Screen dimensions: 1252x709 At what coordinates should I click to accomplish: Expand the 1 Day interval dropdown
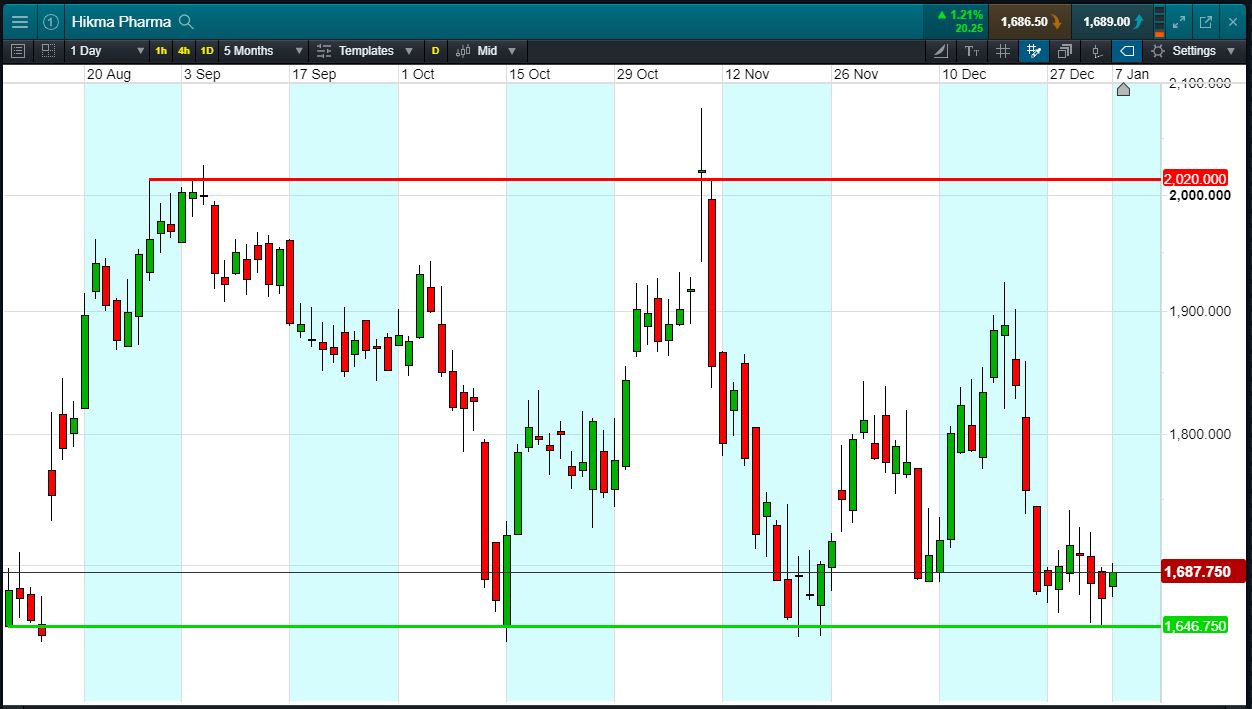(107, 51)
